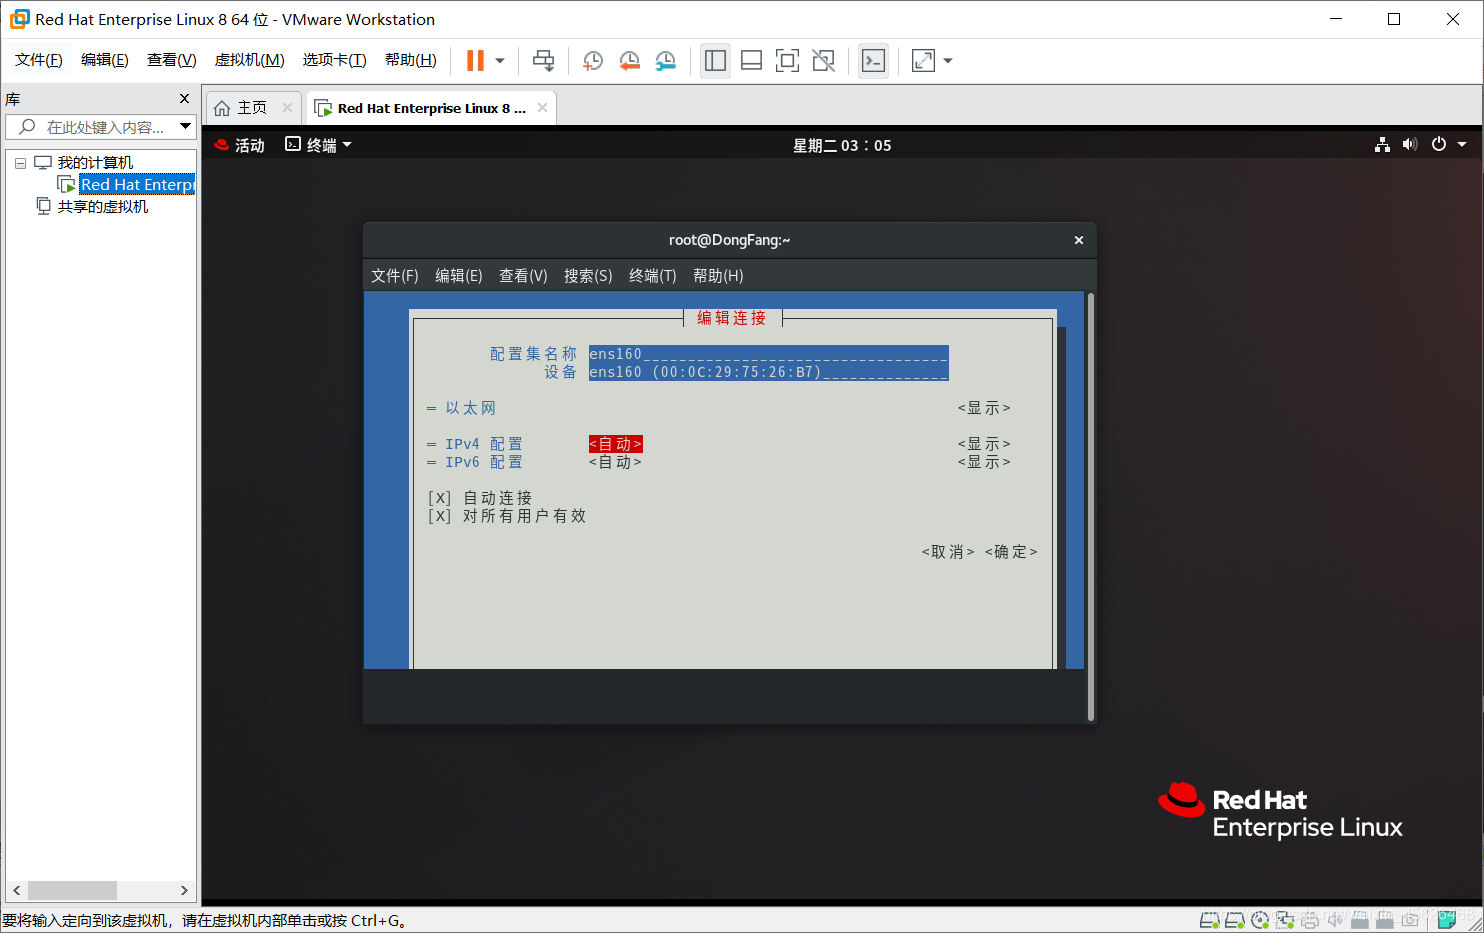Close the 库 library panel
This screenshot has height=933, width=1484.
coord(184,99)
